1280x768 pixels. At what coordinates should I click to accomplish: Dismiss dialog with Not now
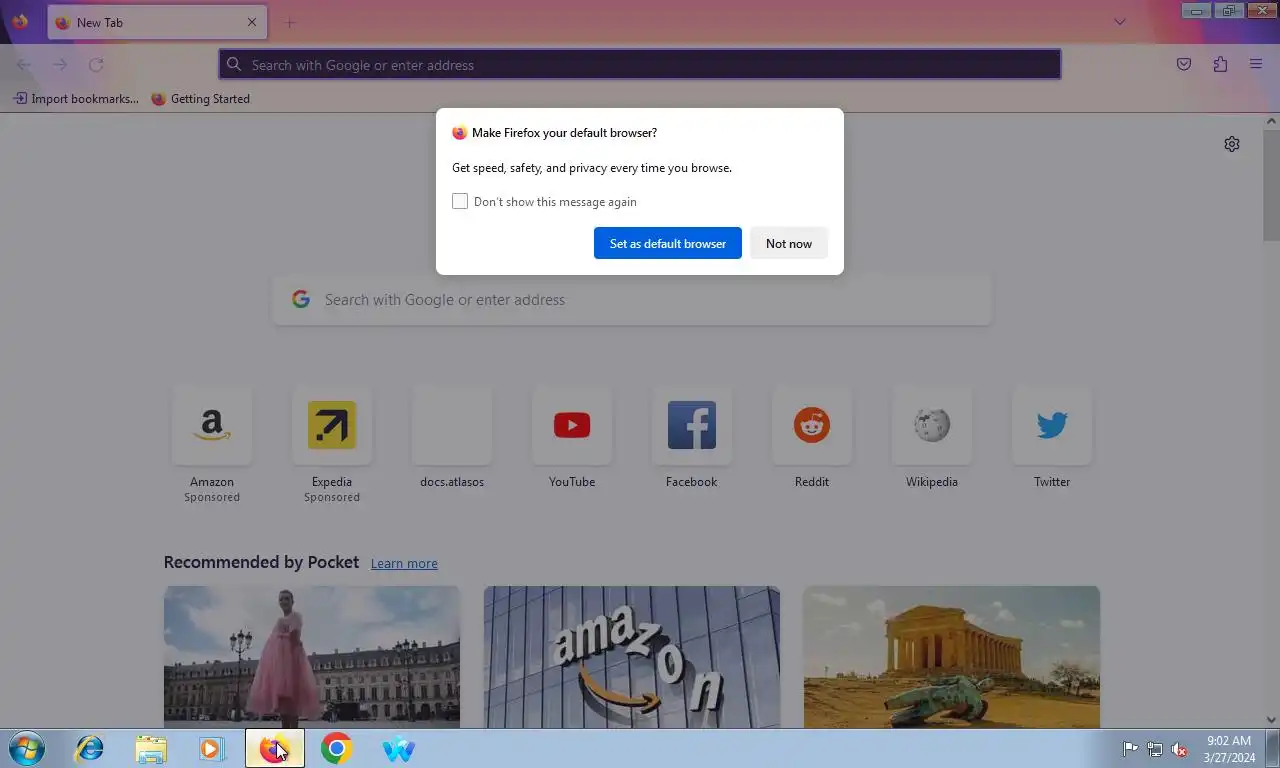tap(789, 243)
